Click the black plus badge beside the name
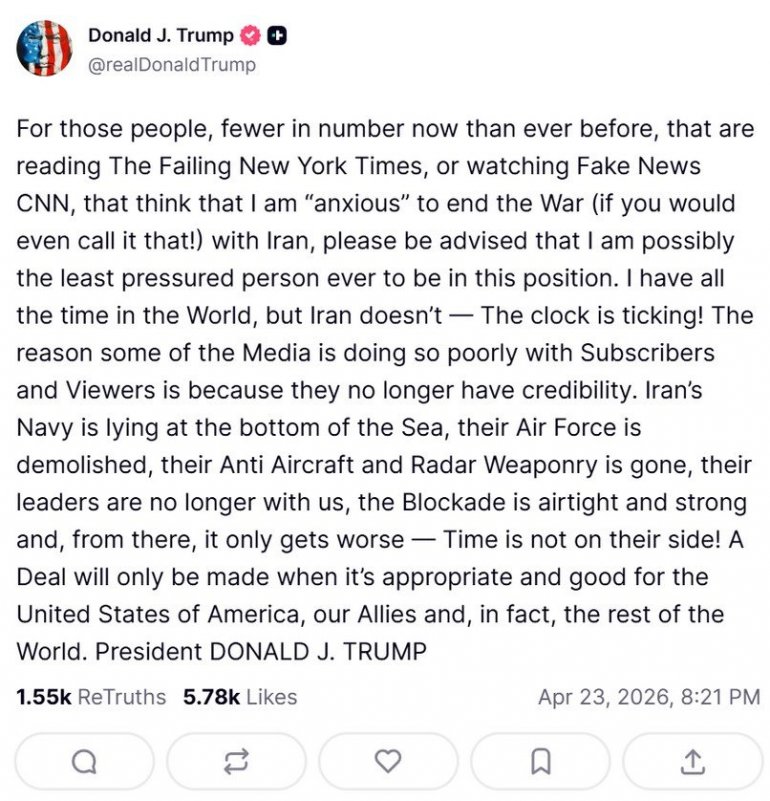The width and height of the screenshot is (770, 801). 280,36
